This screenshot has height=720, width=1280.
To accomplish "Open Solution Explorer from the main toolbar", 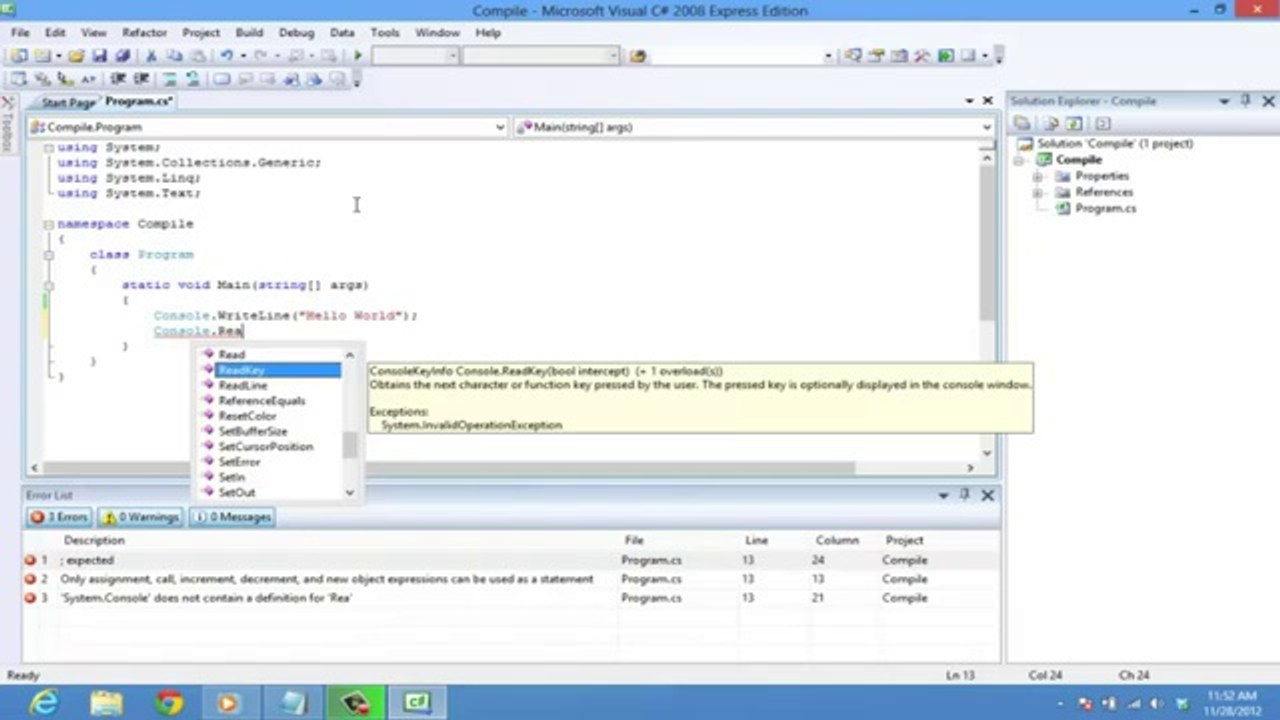I will [853, 56].
